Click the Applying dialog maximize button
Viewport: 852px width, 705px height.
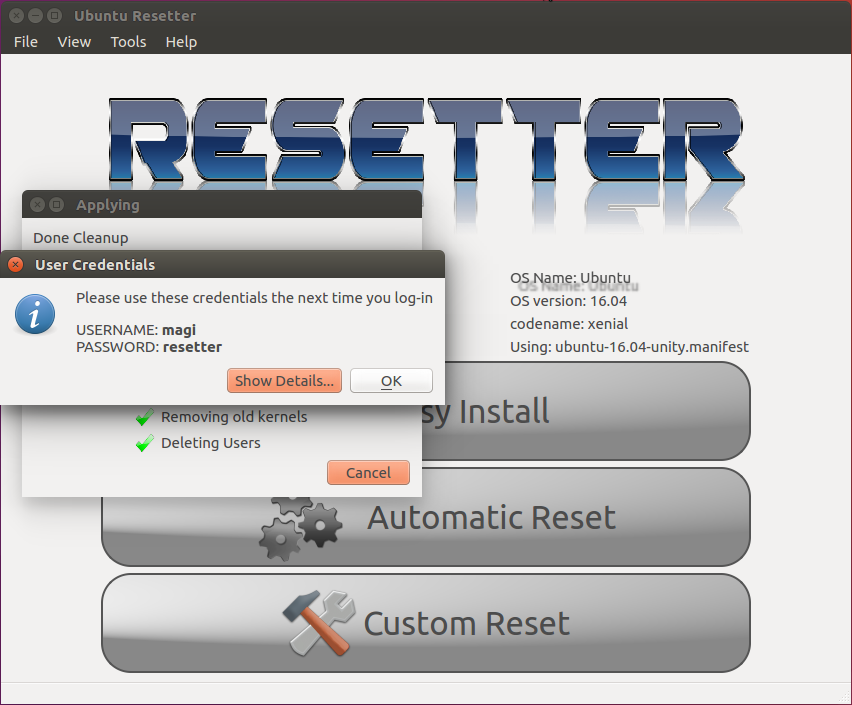(56, 205)
